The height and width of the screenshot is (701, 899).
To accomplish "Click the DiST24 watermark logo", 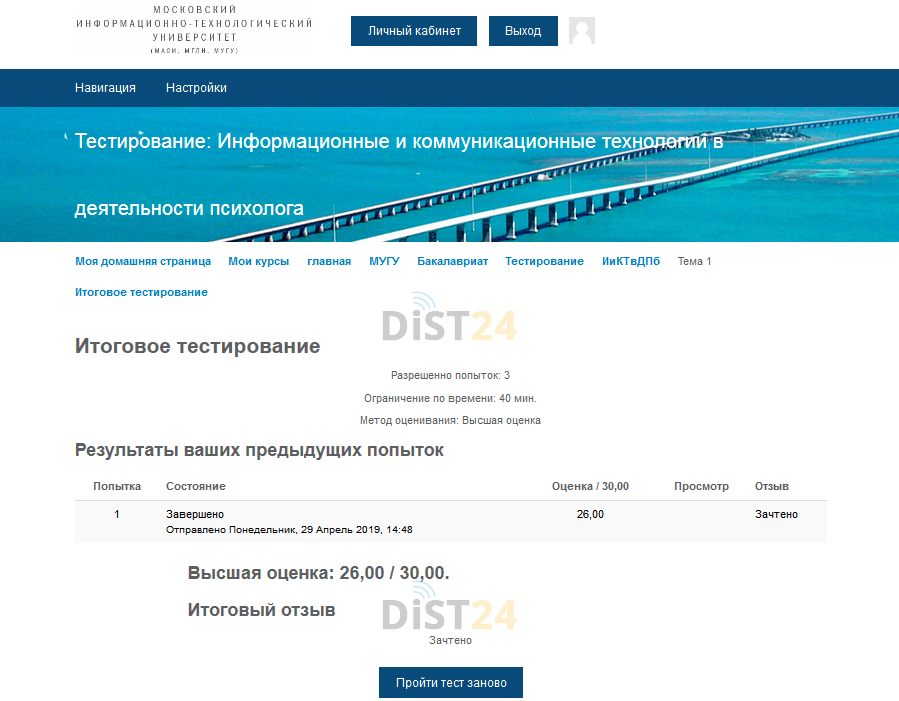I will (x=448, y=318).
